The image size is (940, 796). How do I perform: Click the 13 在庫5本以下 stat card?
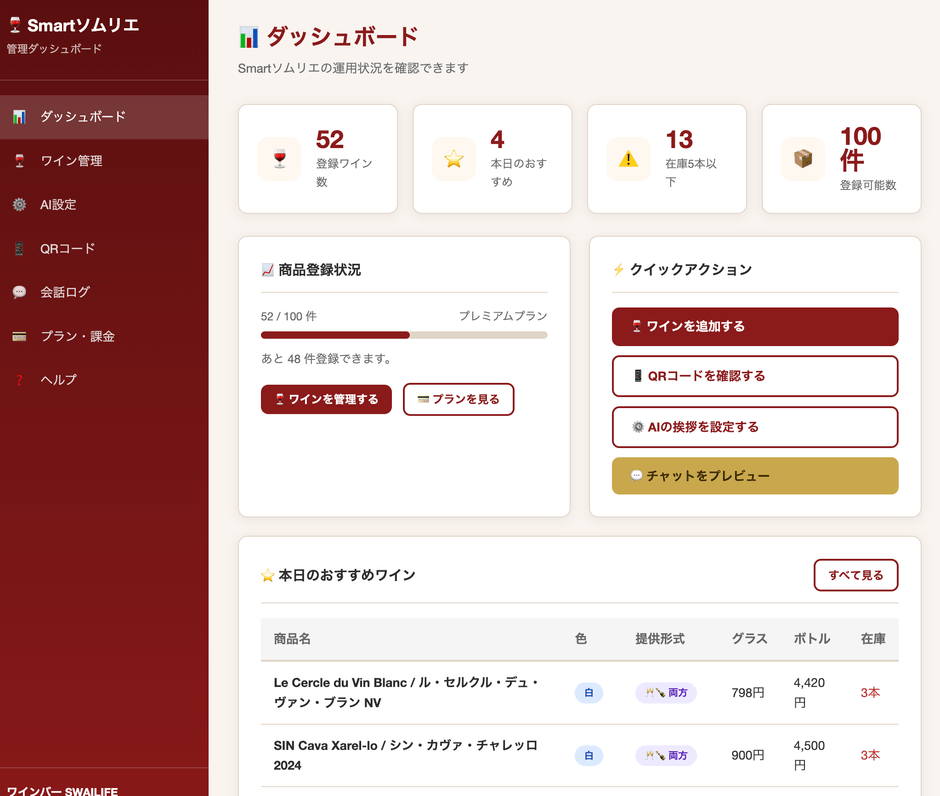point(667,159)
